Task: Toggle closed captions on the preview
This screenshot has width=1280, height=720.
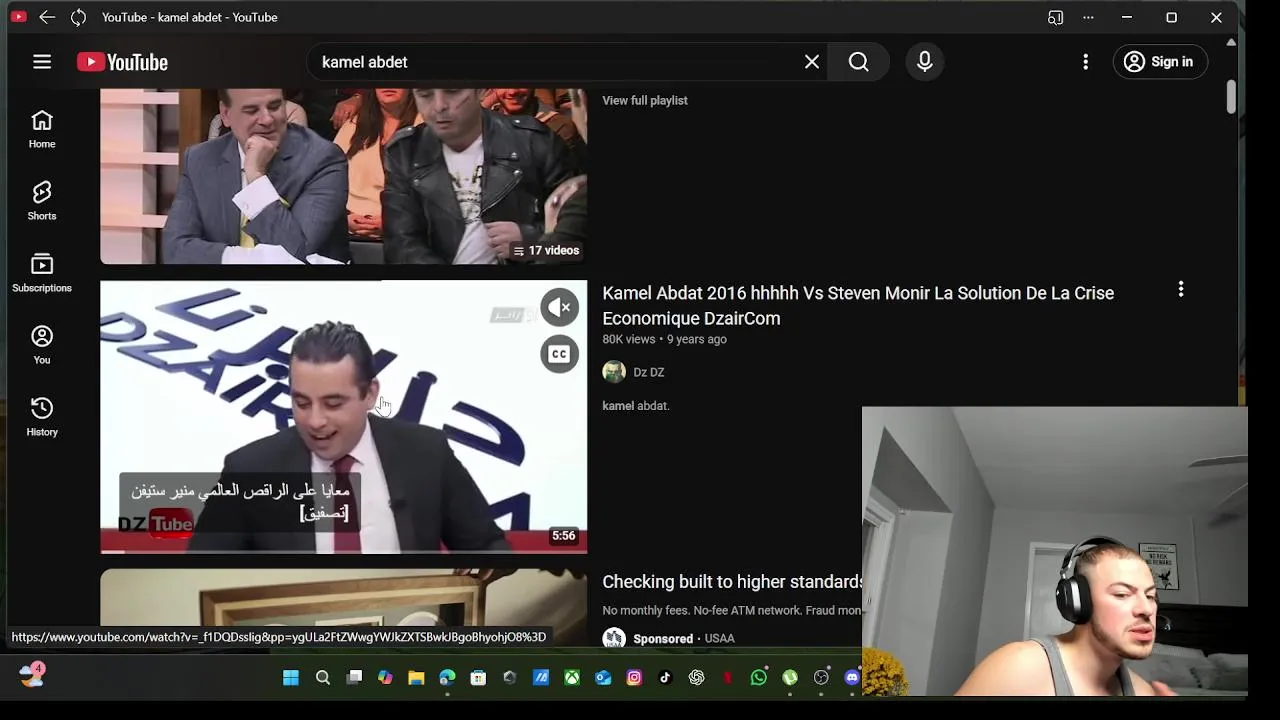Action: point(560,354)
